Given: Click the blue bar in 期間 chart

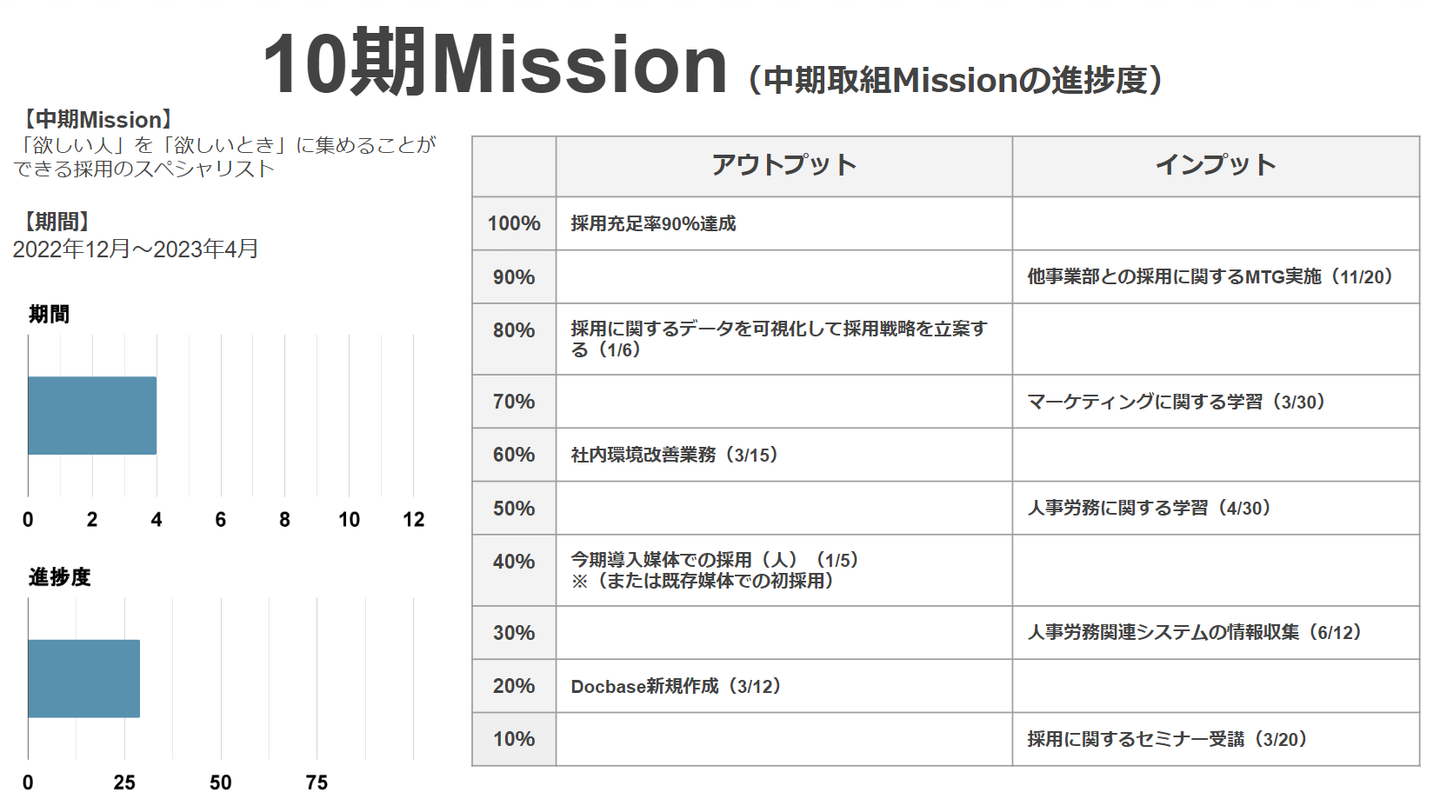Looking at the screenshot, I should [92, 415].
